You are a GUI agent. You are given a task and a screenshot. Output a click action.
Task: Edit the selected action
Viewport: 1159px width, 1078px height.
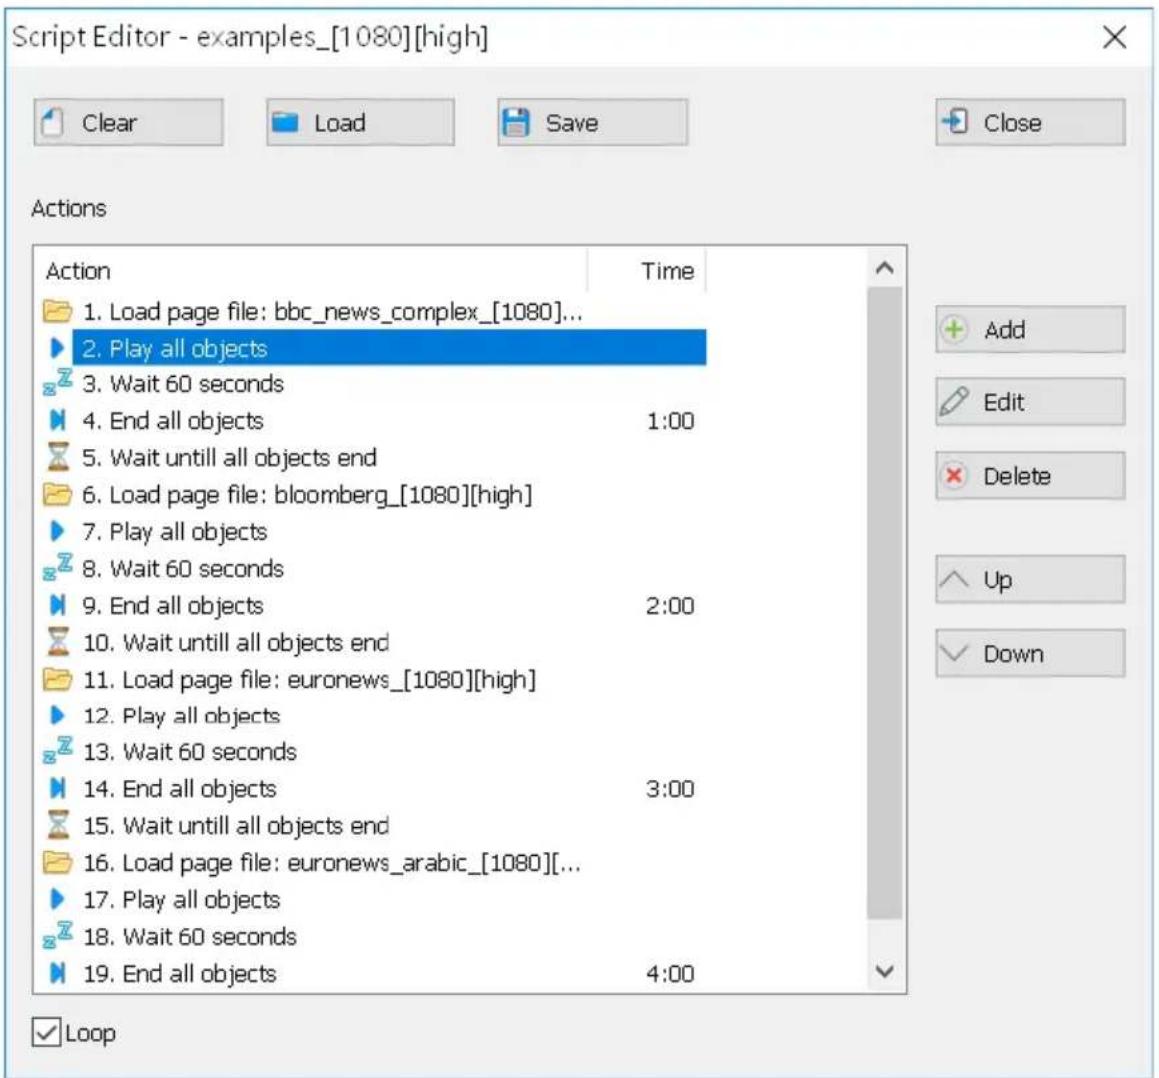1030,402
